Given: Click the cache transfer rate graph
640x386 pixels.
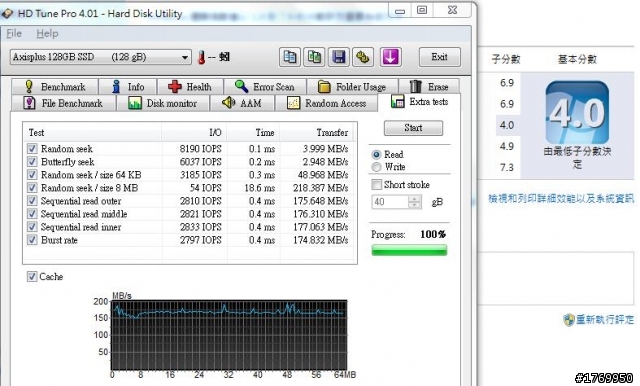Looking at the screenshot, I should pyautogui.click(x=229, y=335).
